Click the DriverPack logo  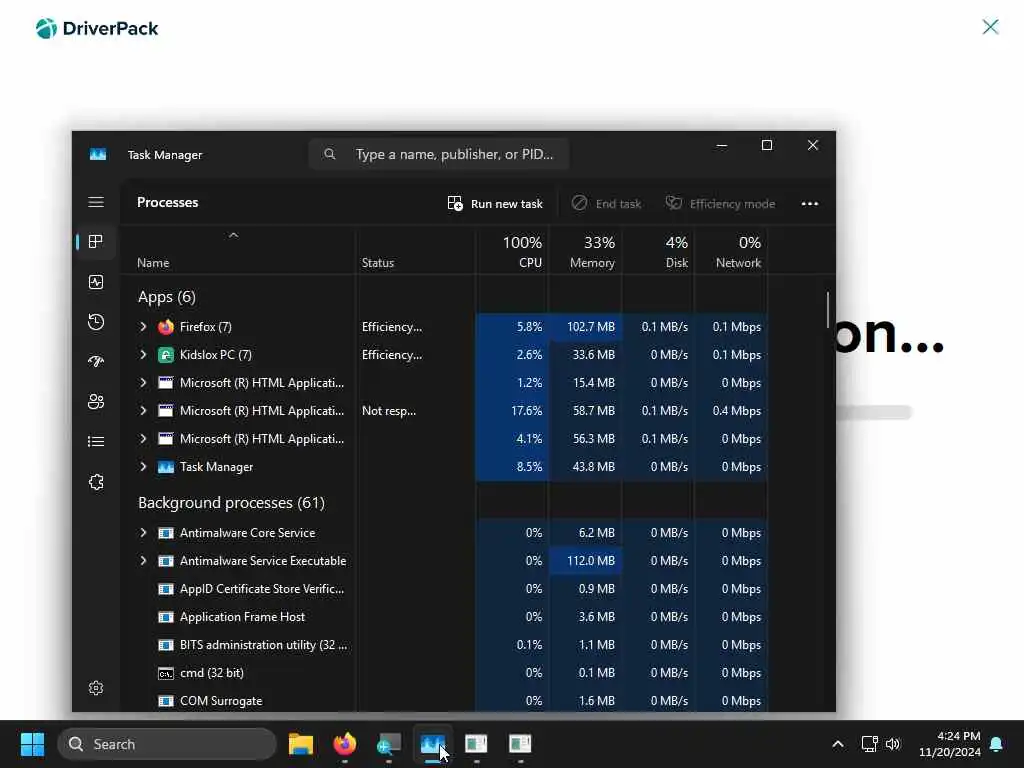tap(97, 29)
